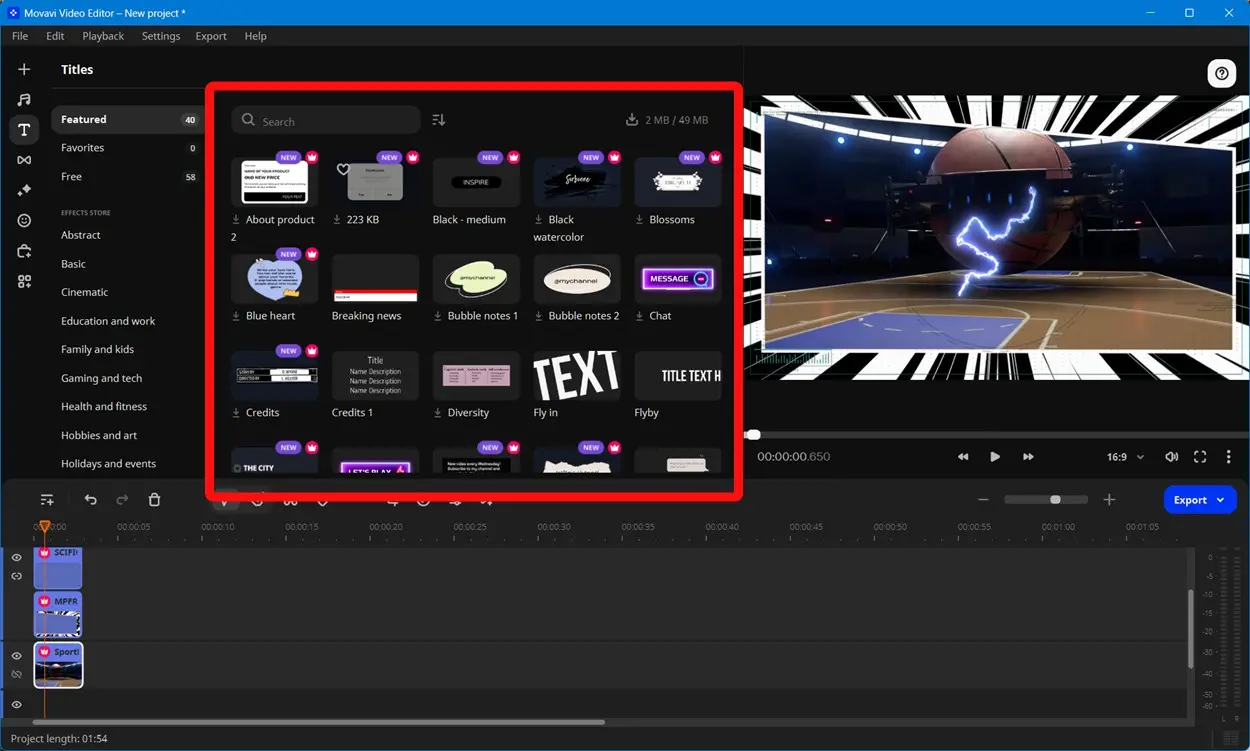
Task: Open the Audio panel in the sidebar
Action: 24,99
